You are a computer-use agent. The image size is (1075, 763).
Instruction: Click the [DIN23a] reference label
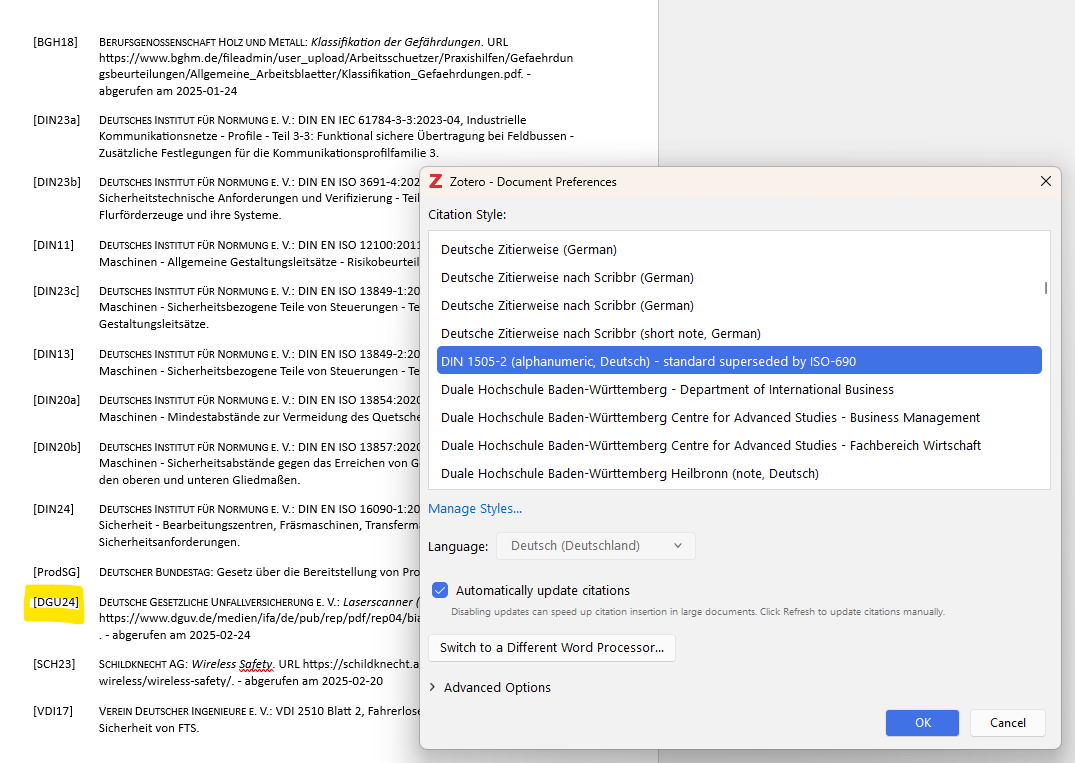pyautogui.click(x=56, y=120)
